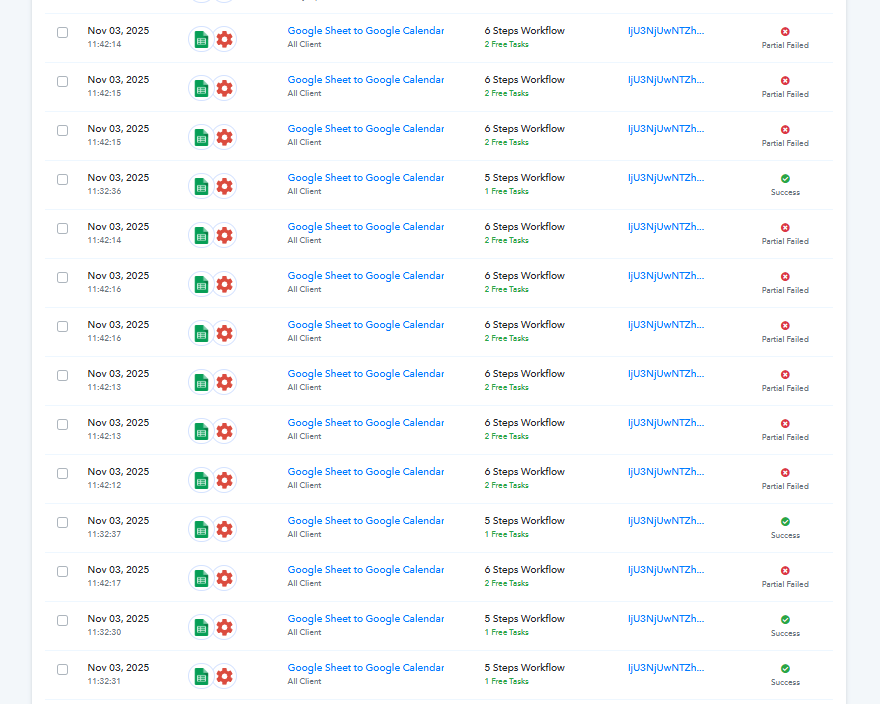
Task: Select the checkbox of the 11:42:17 row
Action: (62, 572)
